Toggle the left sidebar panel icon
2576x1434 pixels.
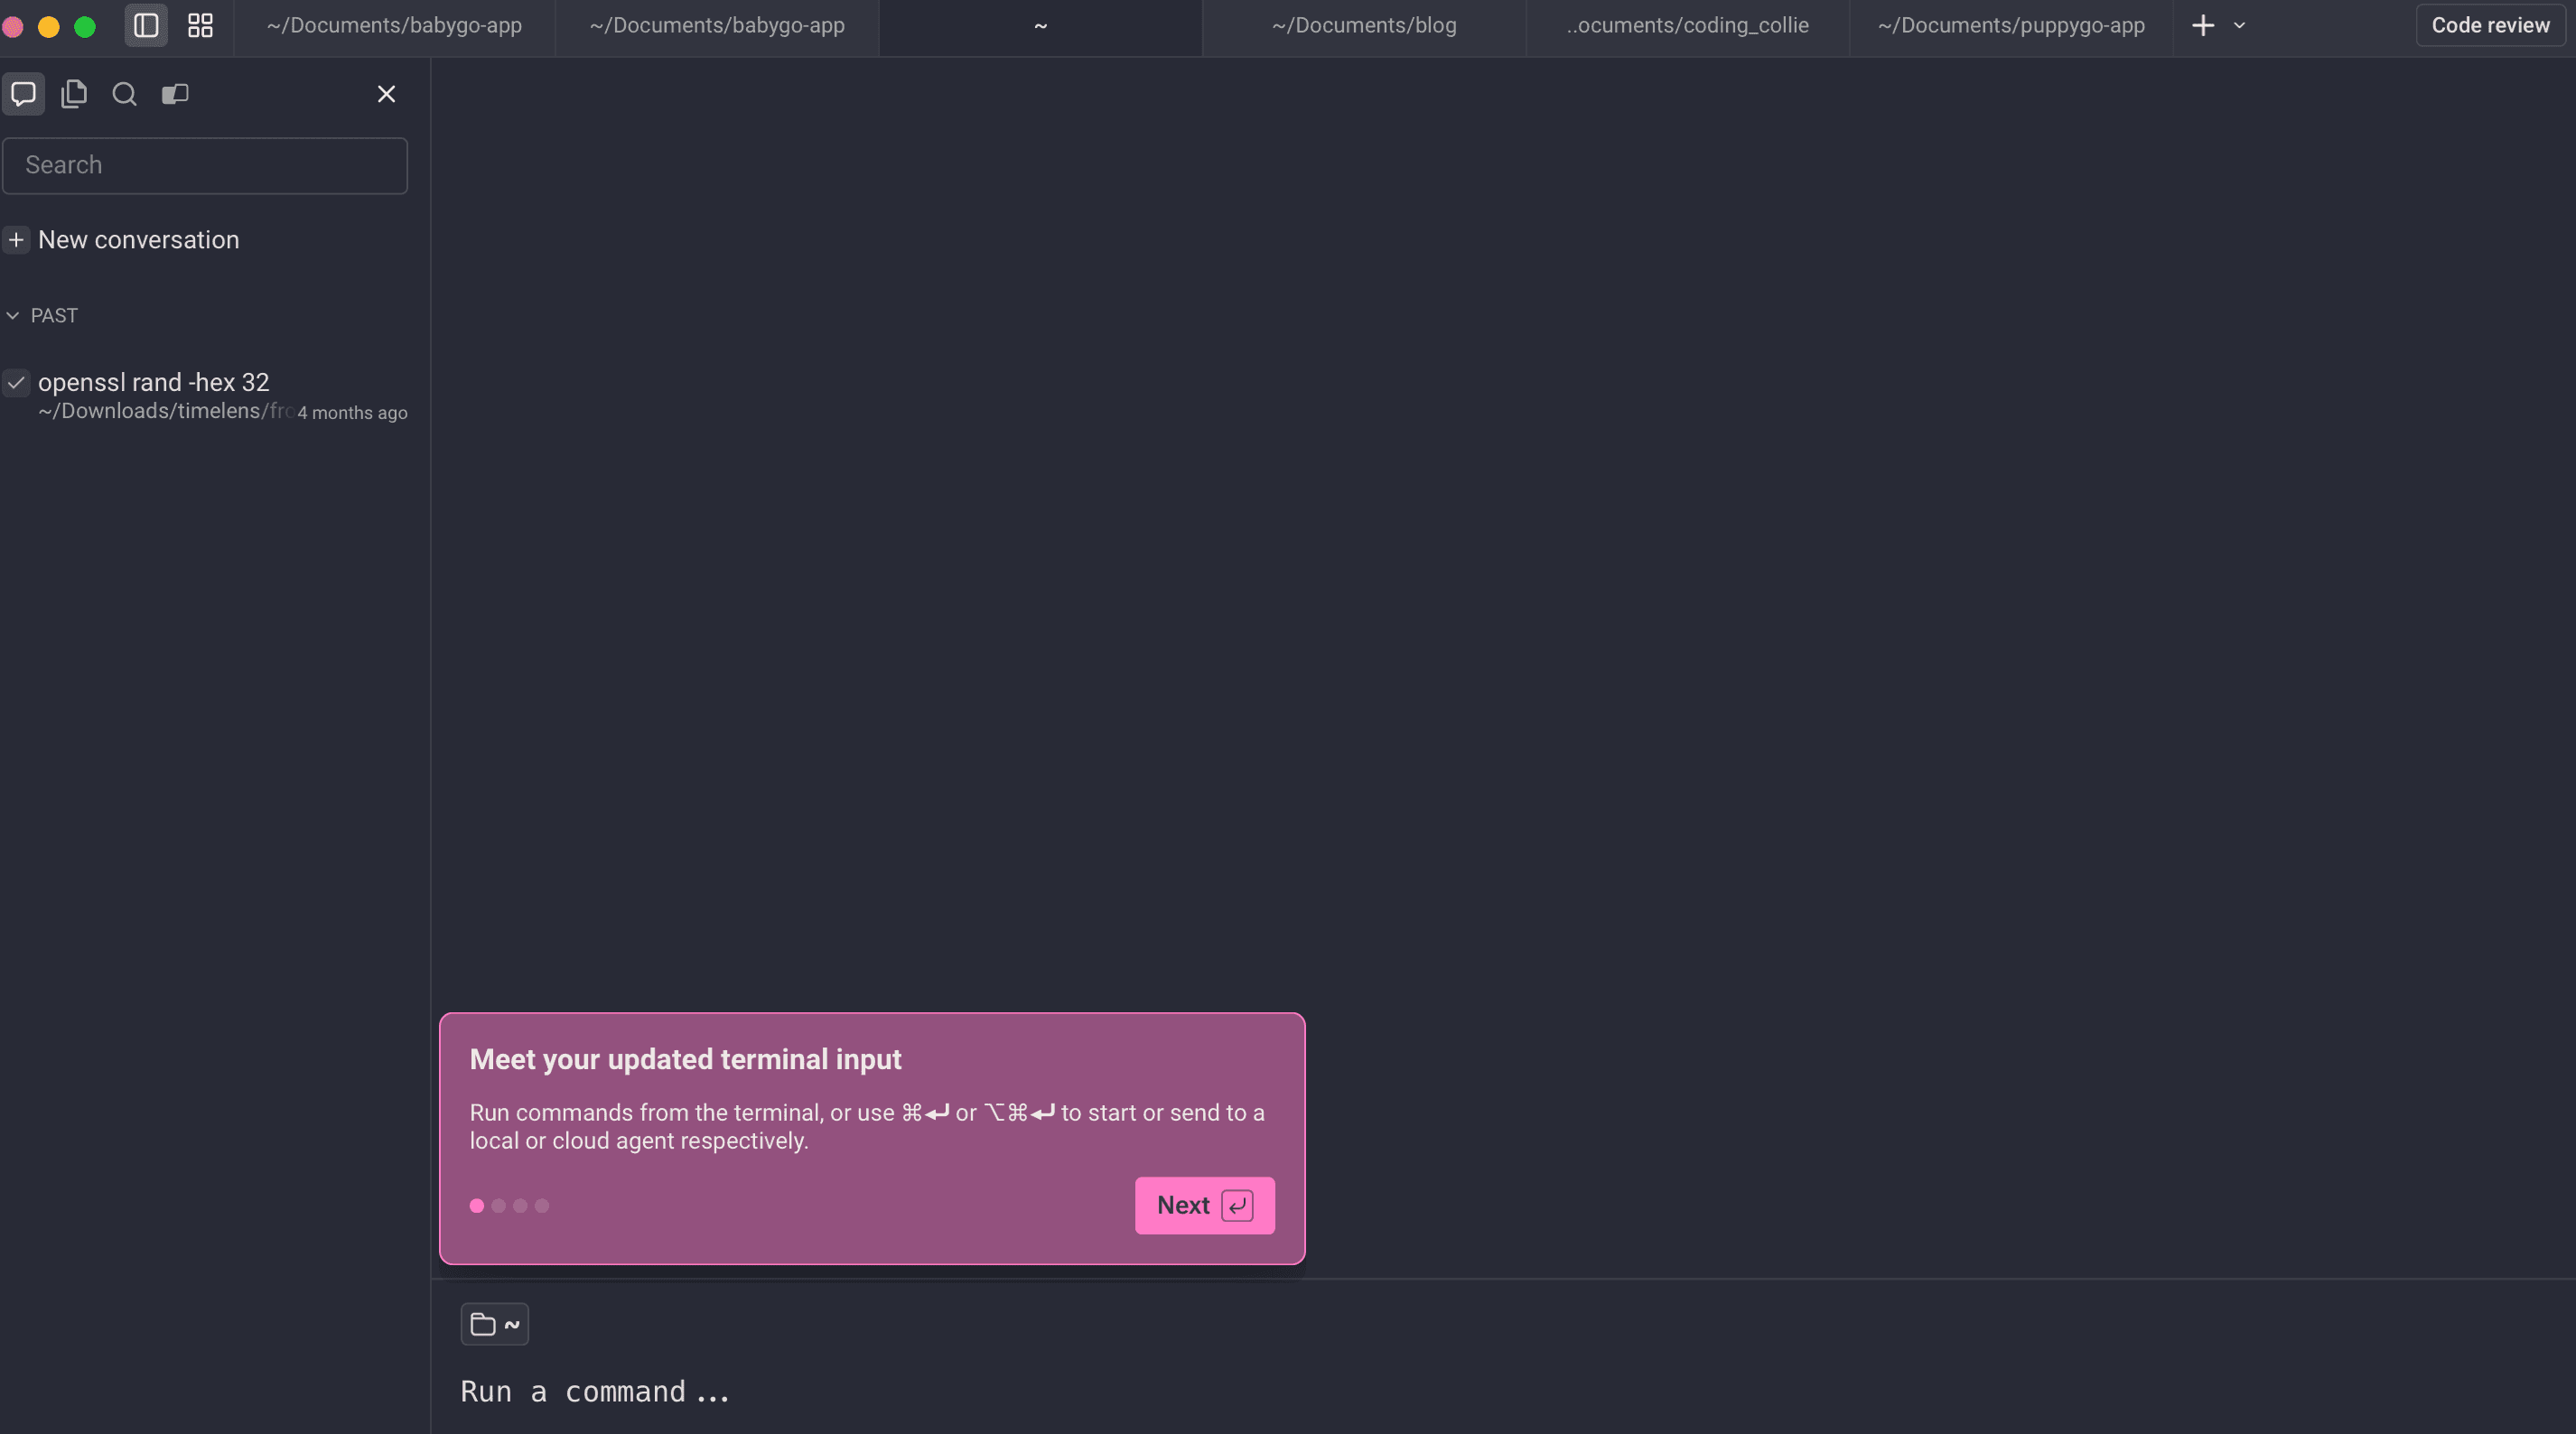[x=146, y=25]
